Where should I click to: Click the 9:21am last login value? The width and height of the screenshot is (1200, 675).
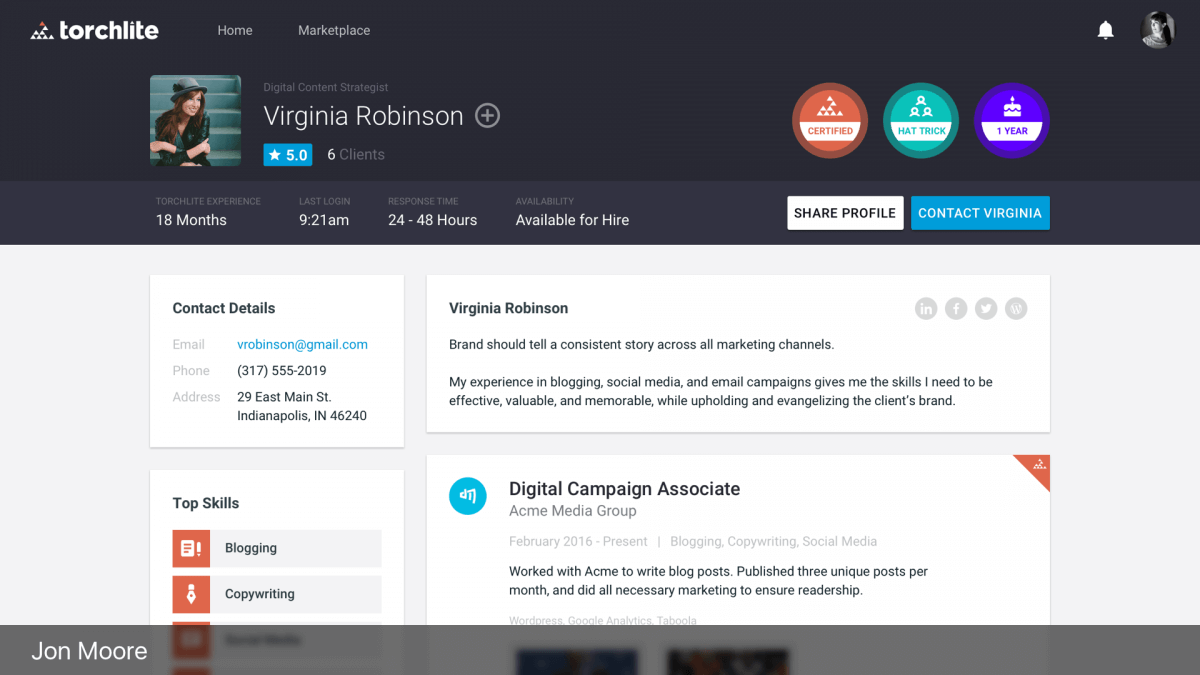pyautogui.click(x=324, y=220)
